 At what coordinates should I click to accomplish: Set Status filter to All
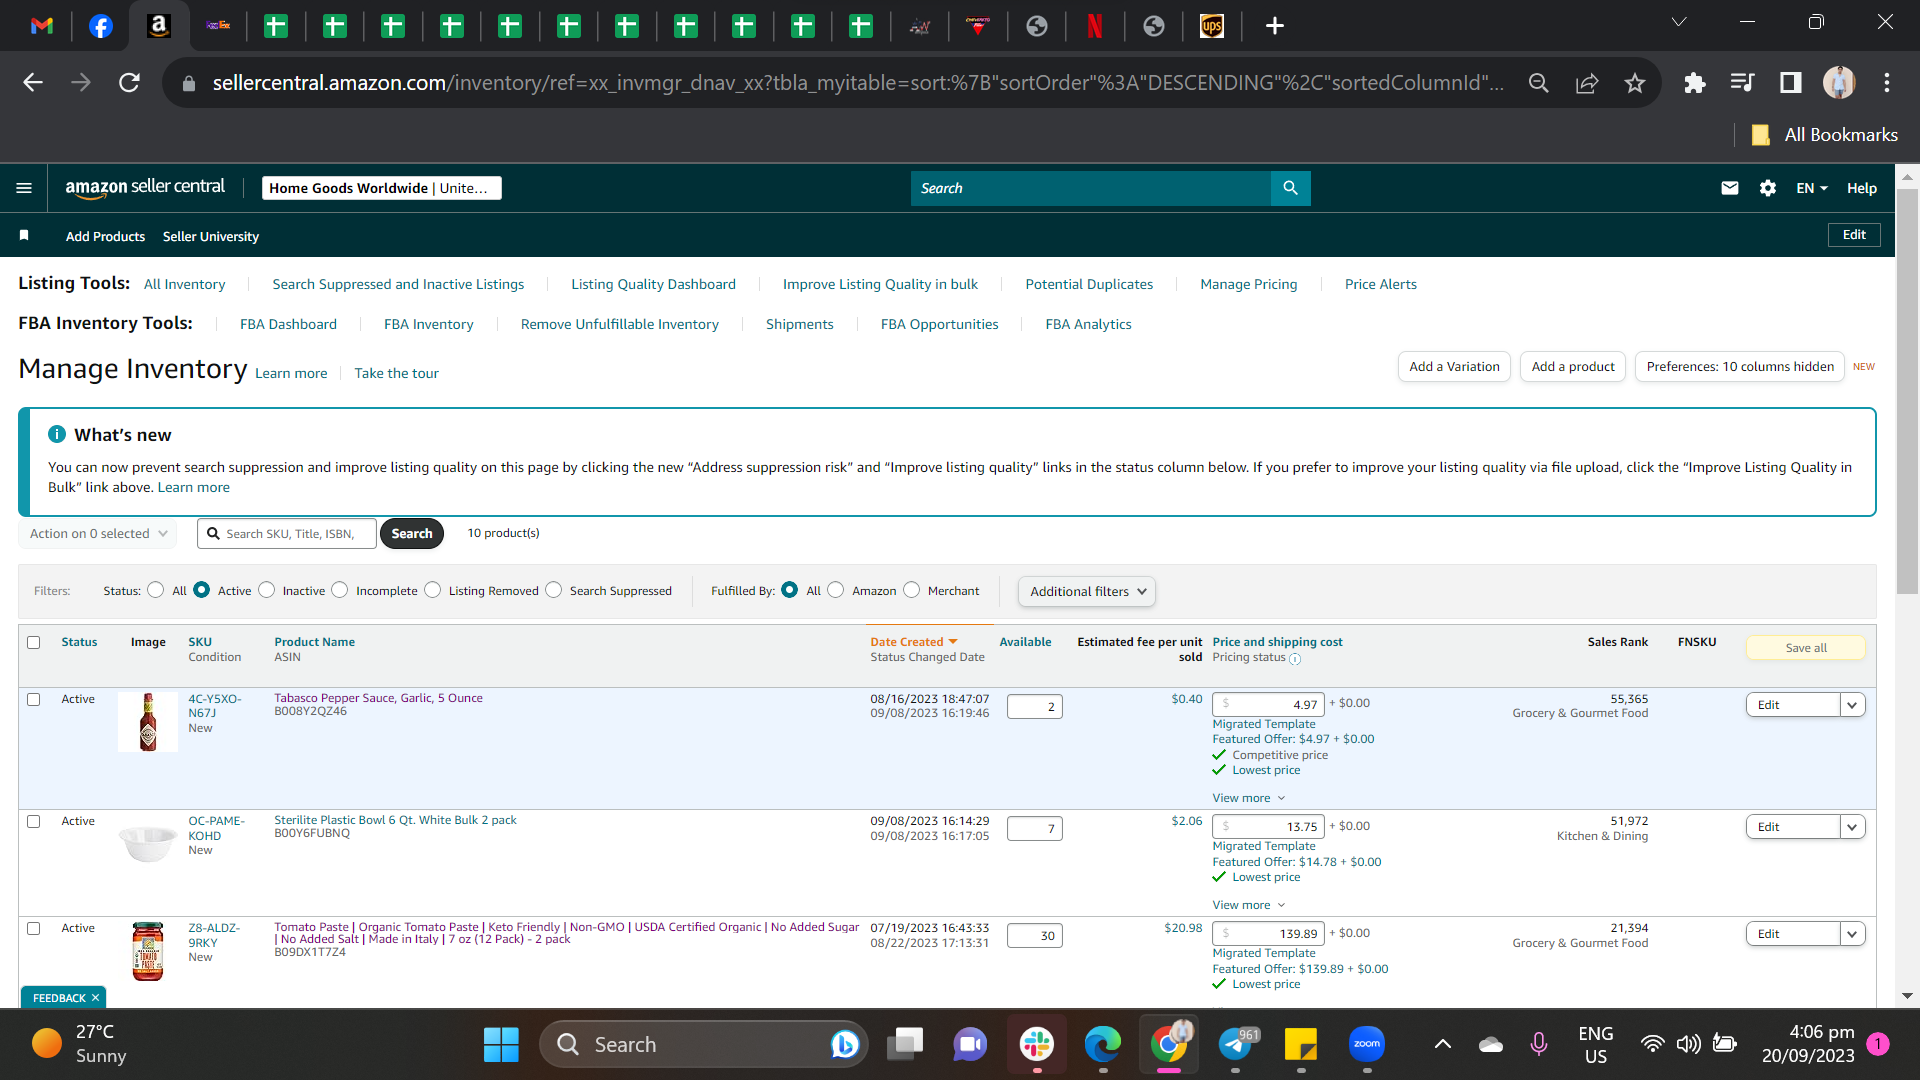tap(156, 590)
